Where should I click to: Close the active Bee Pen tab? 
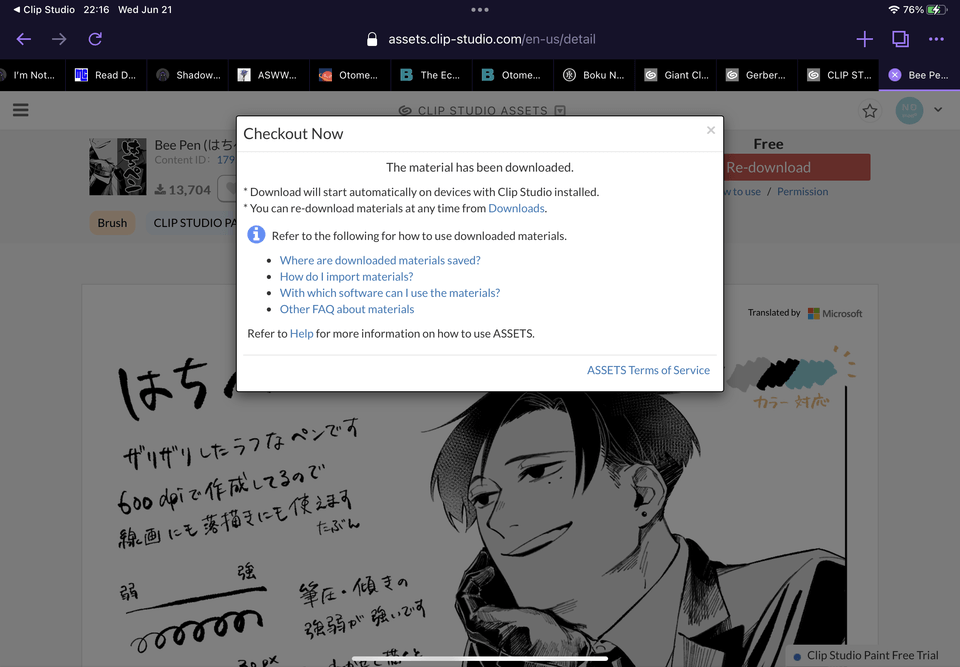[894, 75]
